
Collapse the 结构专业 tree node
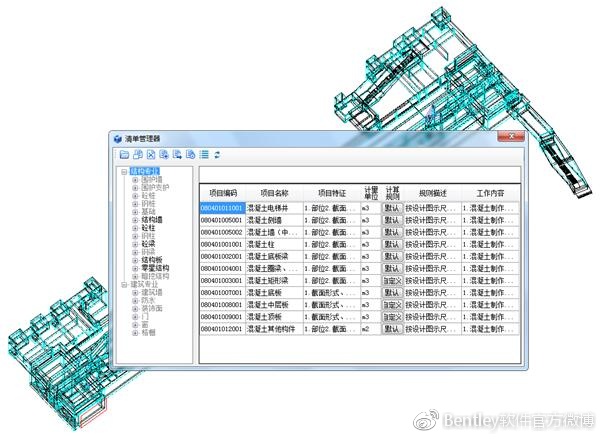click(125, 172)
